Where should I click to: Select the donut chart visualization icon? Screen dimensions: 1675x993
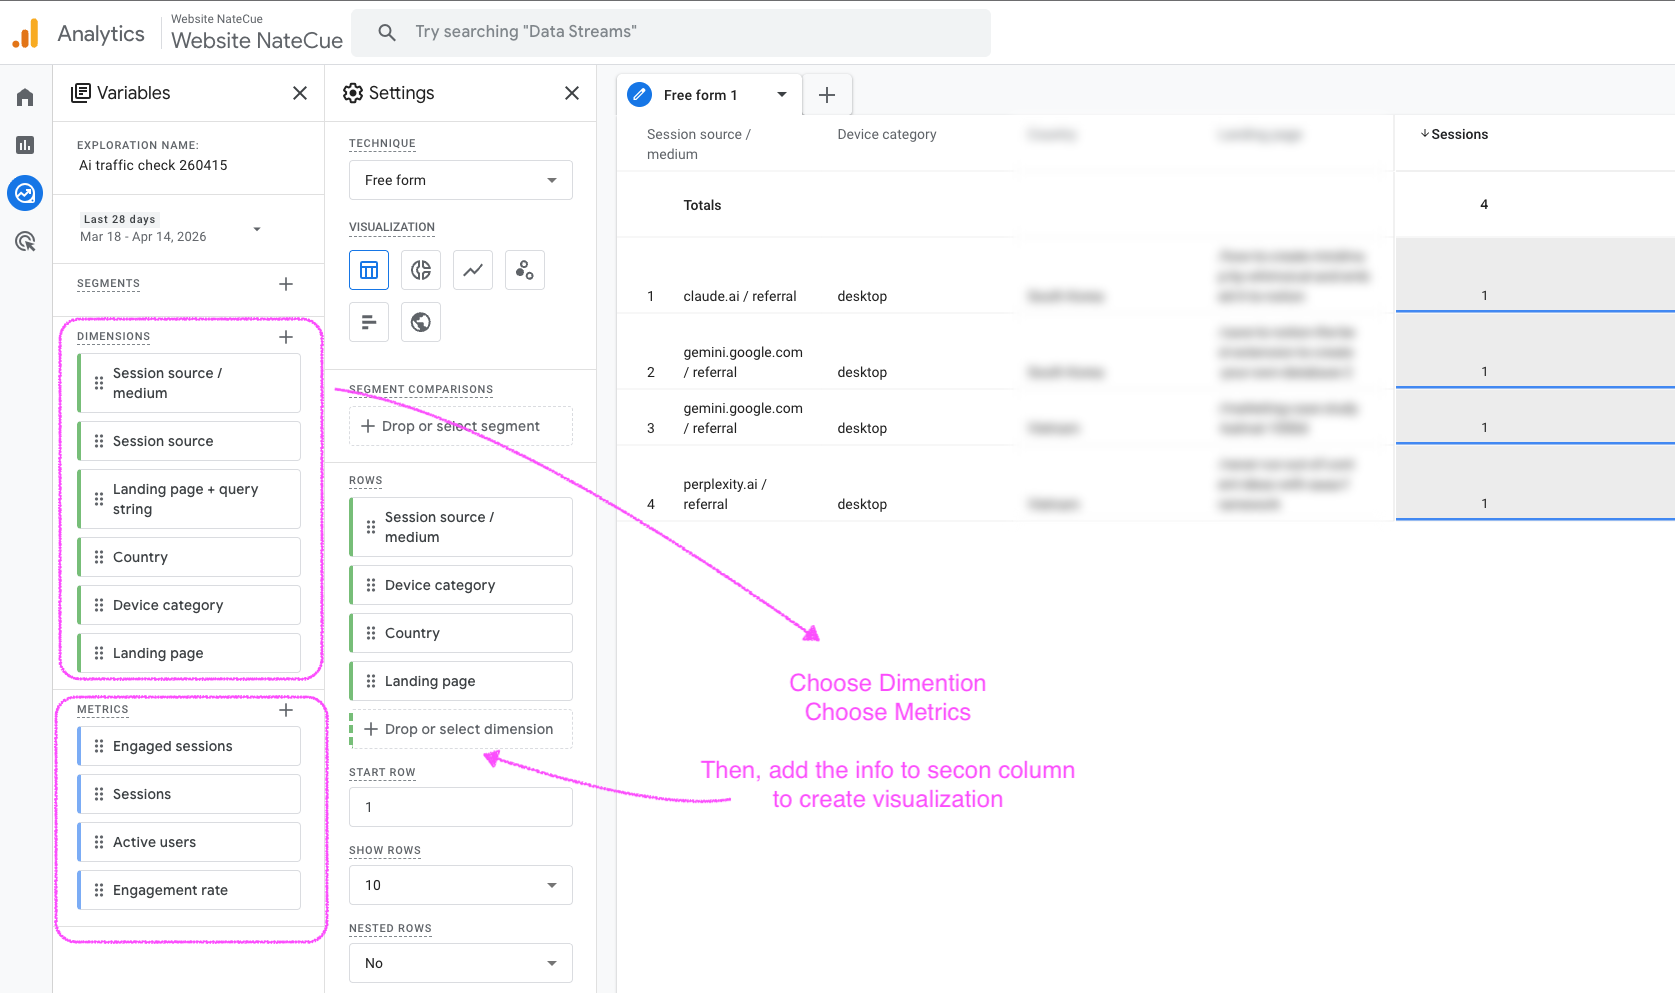coord(421,270)
